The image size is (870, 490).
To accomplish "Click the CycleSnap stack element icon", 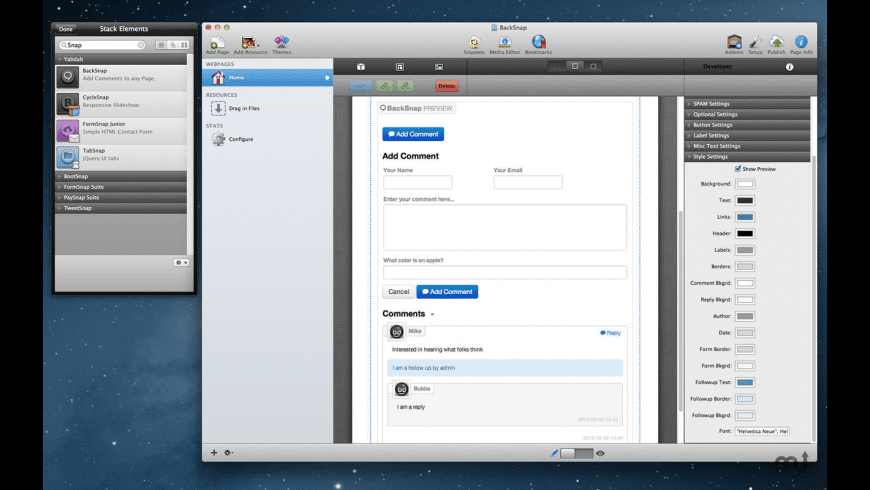I will coord(68,104).
